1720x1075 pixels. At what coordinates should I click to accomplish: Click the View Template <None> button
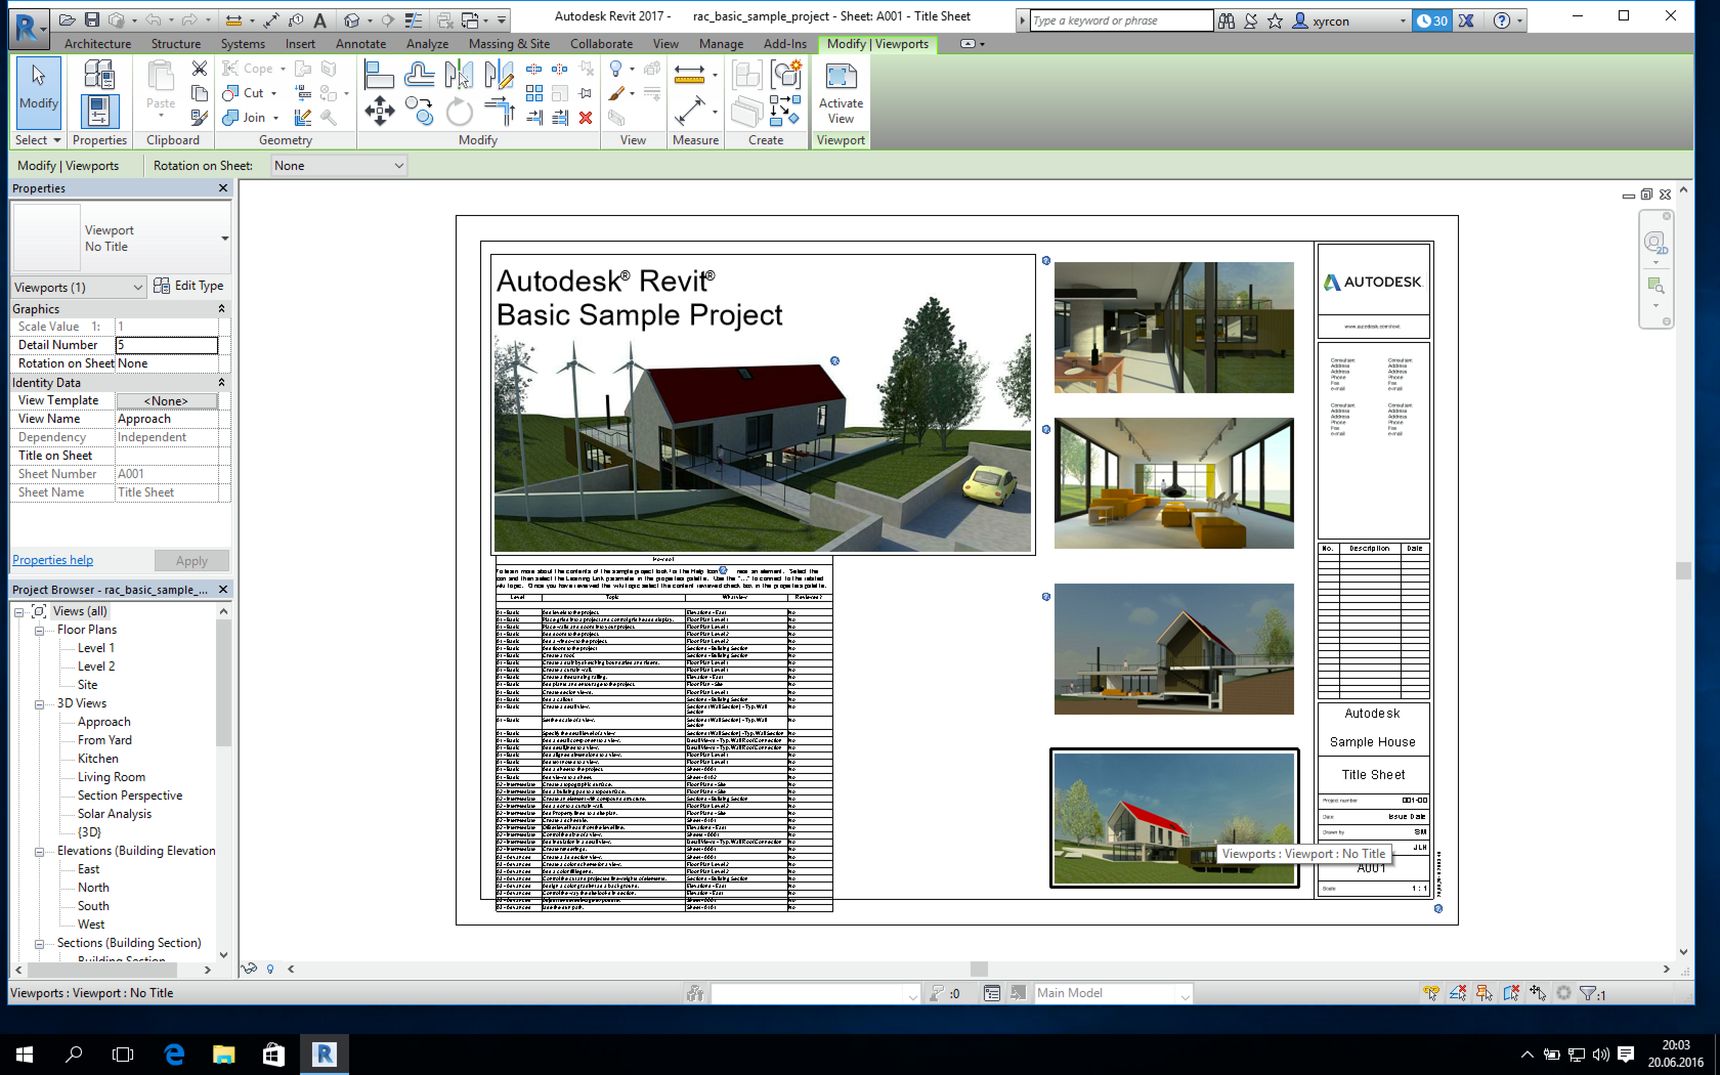166,401
